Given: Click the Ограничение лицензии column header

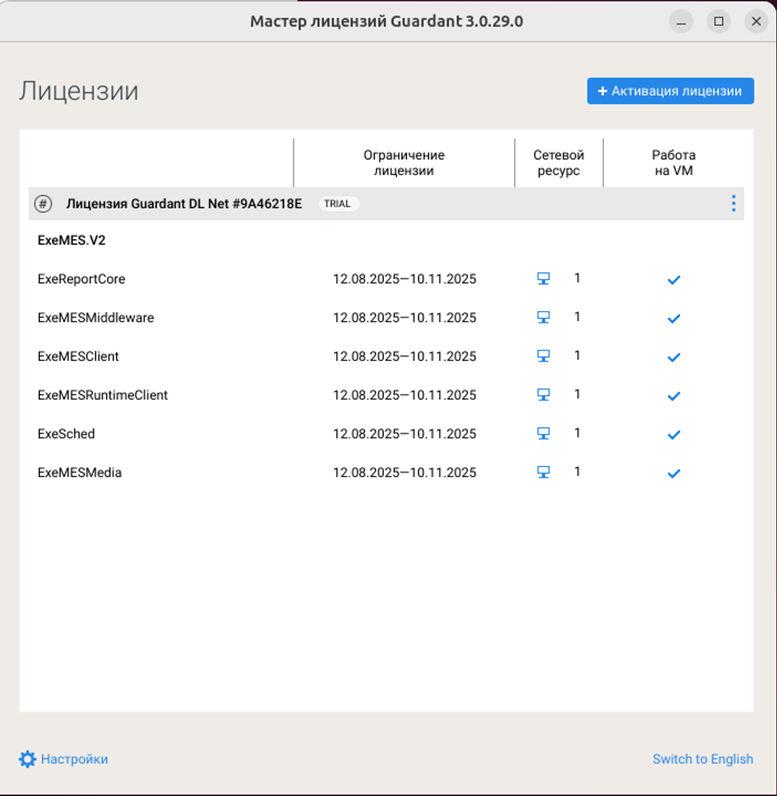Looking at the screenshot, I should pos(404,162).
